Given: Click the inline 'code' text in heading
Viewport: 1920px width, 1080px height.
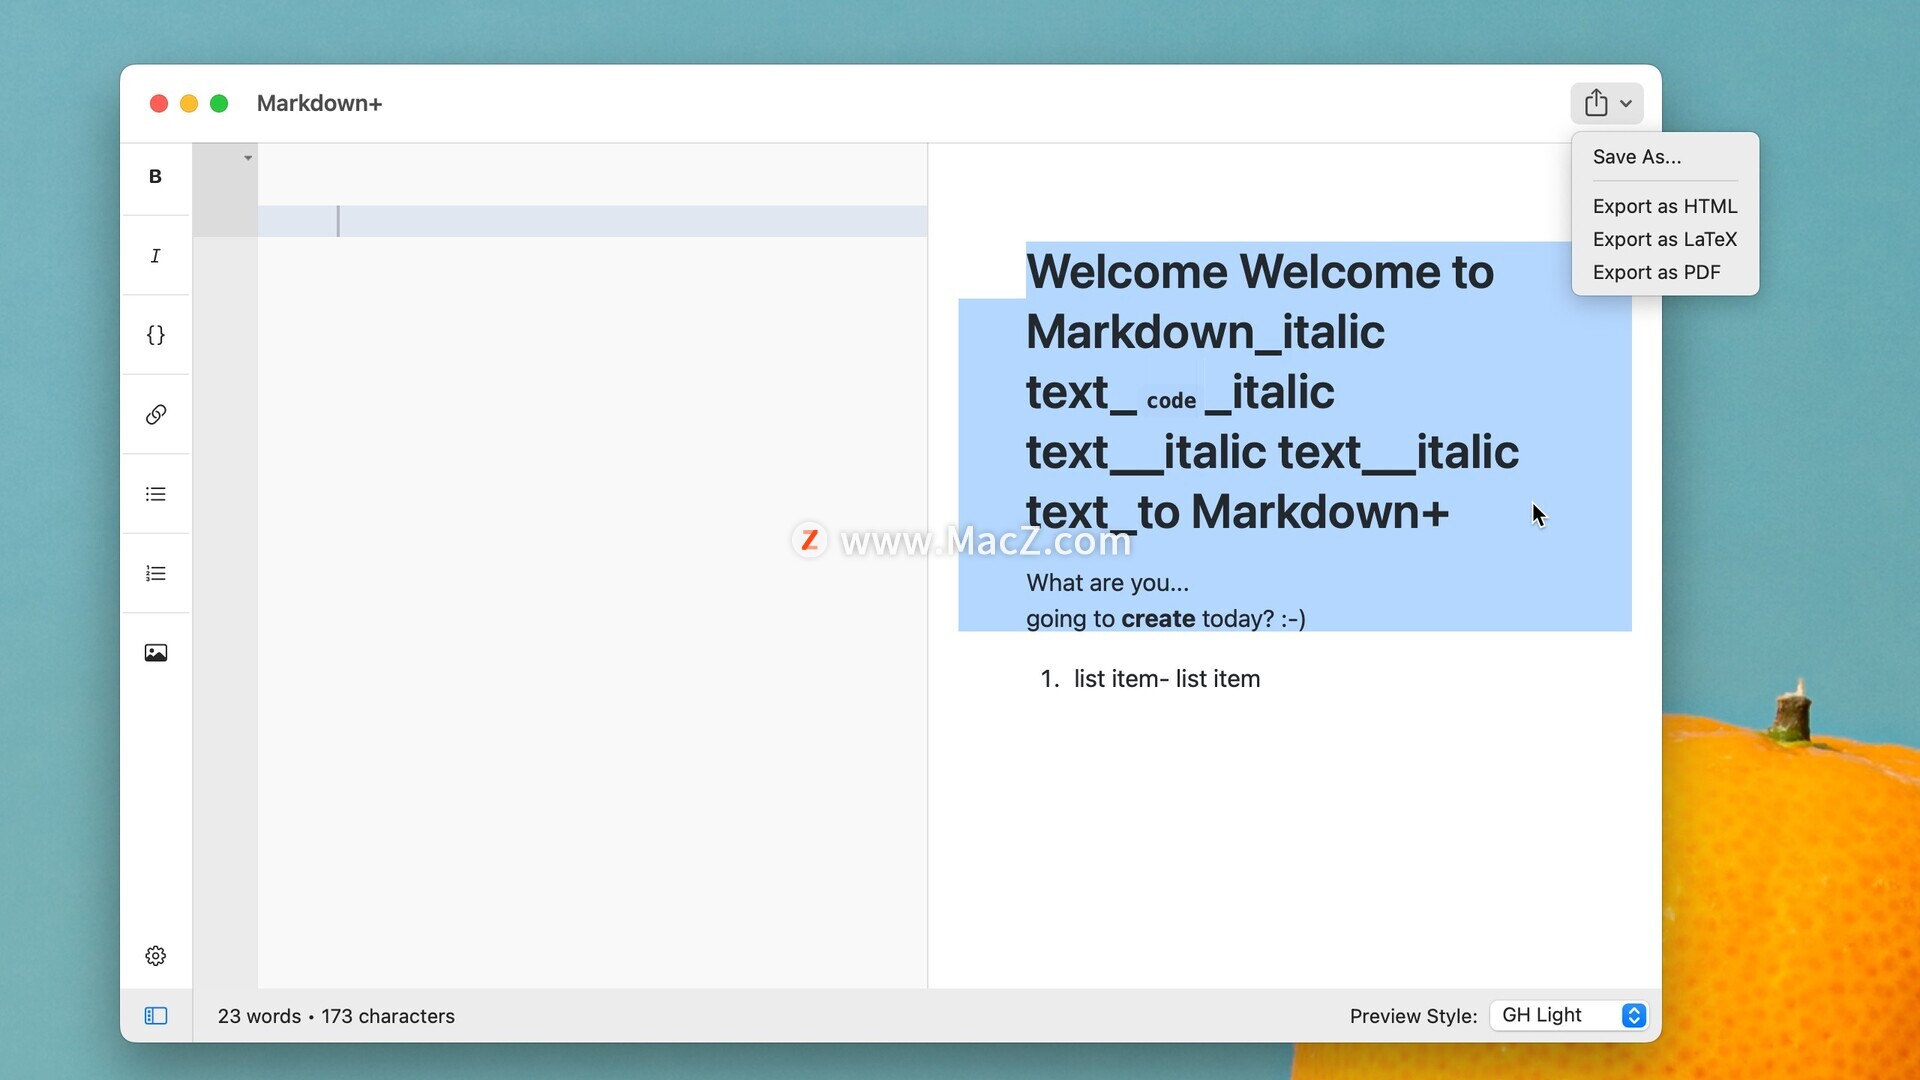Looking at the screenshot, I should 1171,401.
